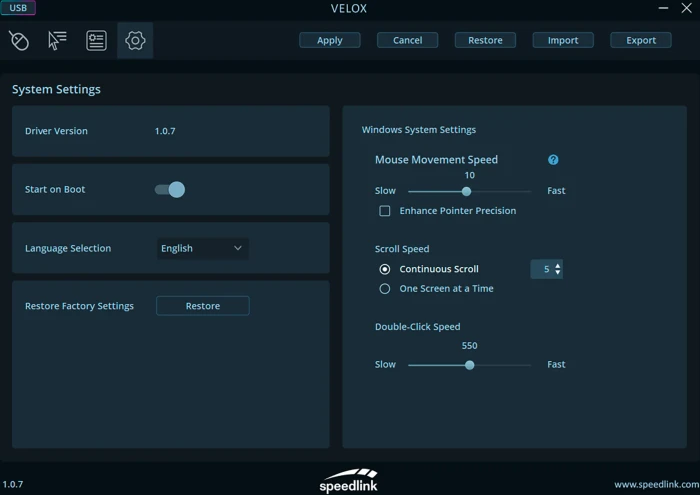Click the version 1.0.7 in status bar
Screen dimensions: 700x495
(12, 484)
